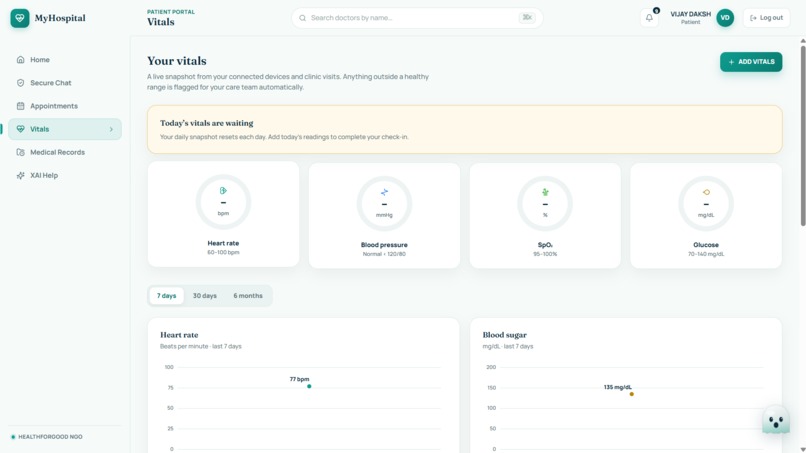Viewport: 806px width, 453px height.
Task: Click the page vertical scrollbar thumb
Action: pos(803,135)
